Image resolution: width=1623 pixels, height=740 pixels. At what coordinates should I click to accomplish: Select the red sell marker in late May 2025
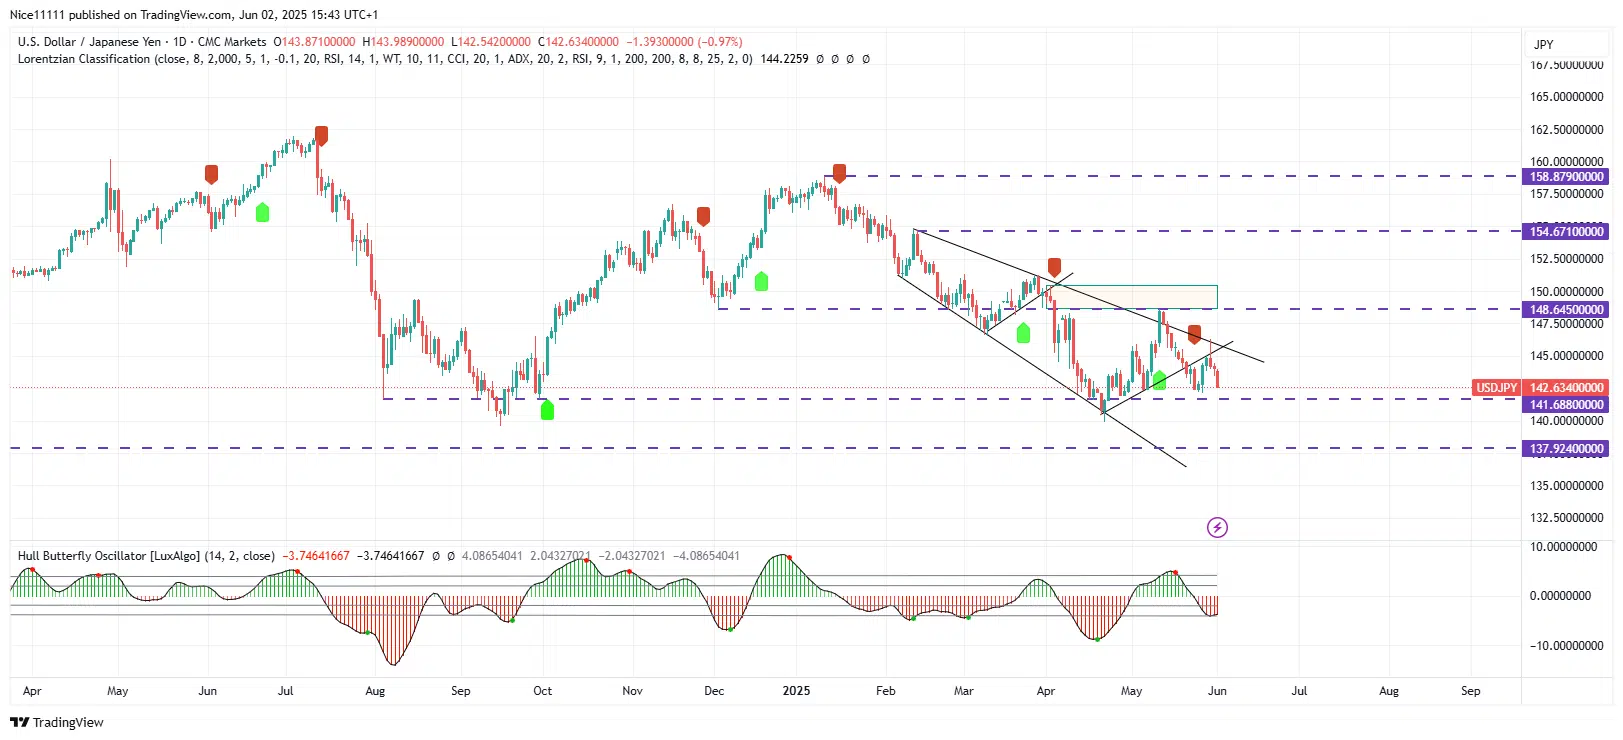[x=1194, y=334]
